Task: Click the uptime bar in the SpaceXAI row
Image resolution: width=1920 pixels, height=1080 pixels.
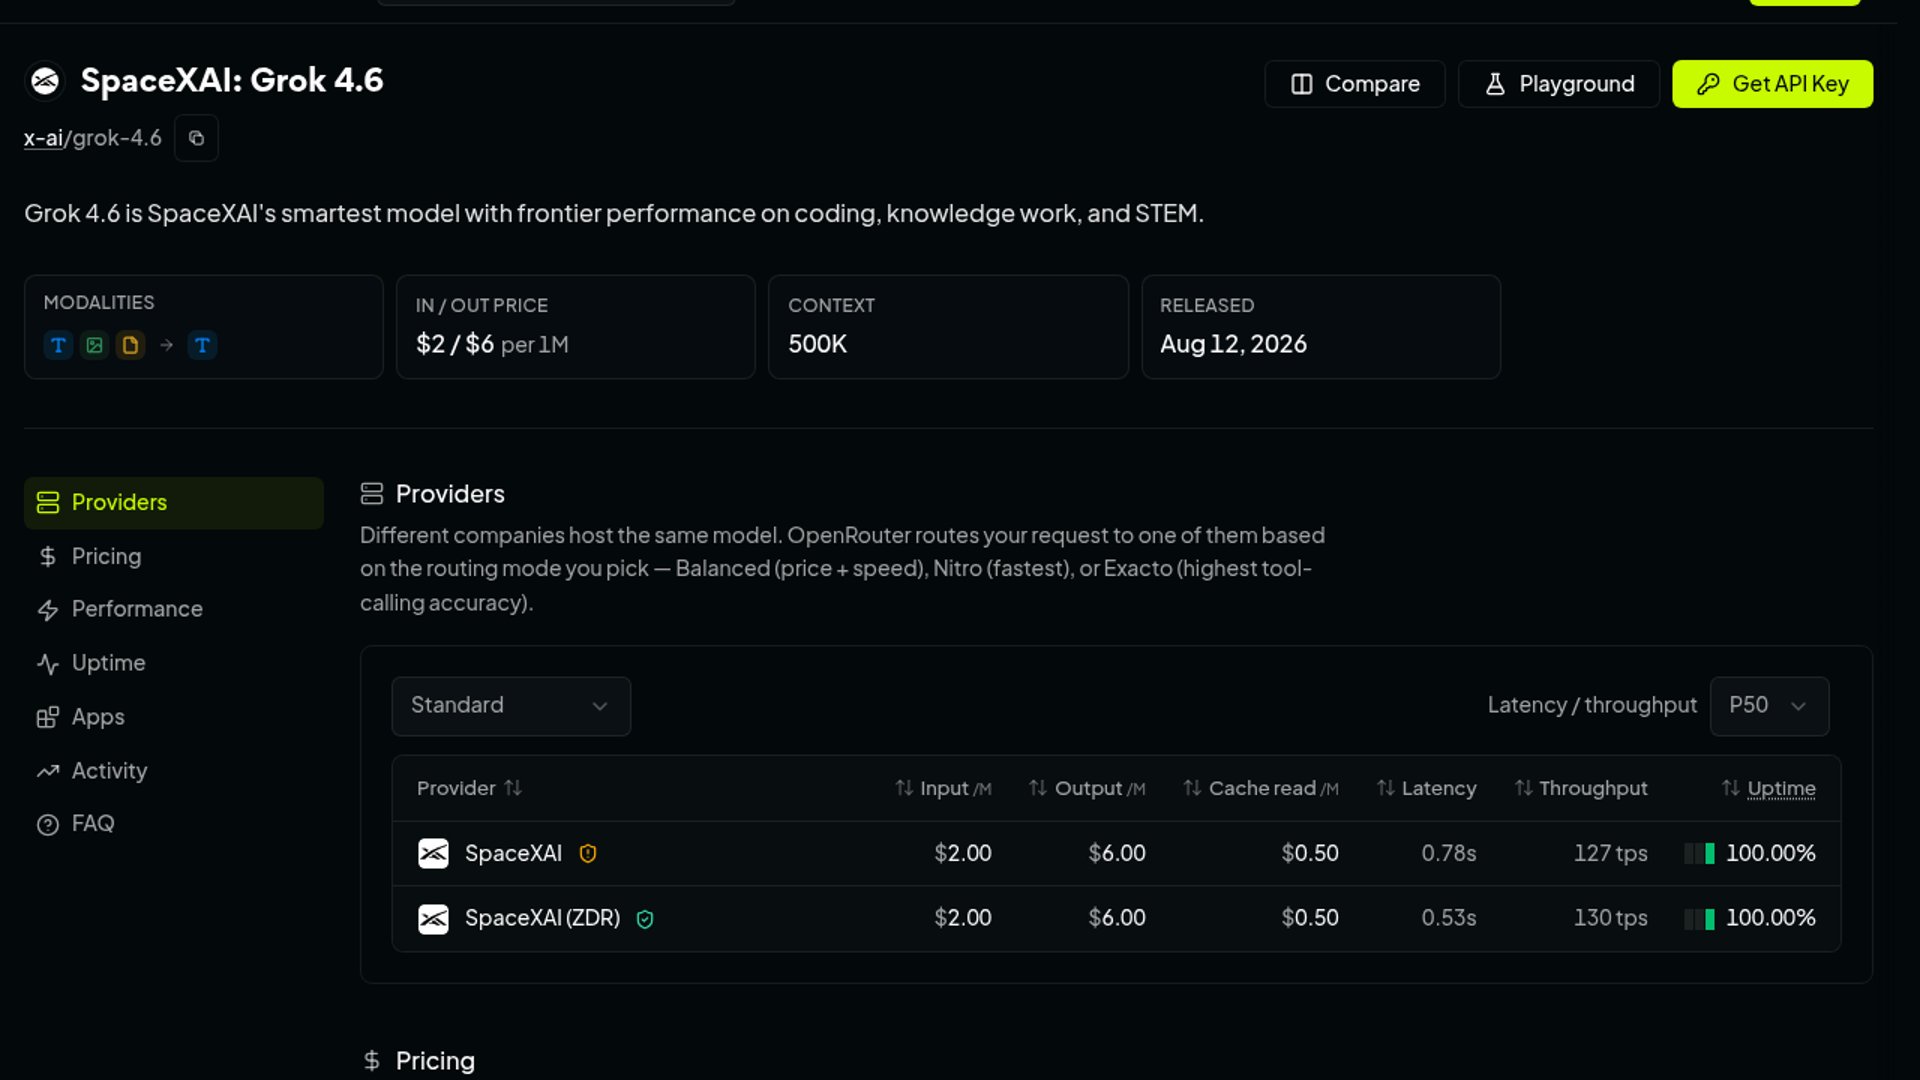Action: (x=1699, y=854)
